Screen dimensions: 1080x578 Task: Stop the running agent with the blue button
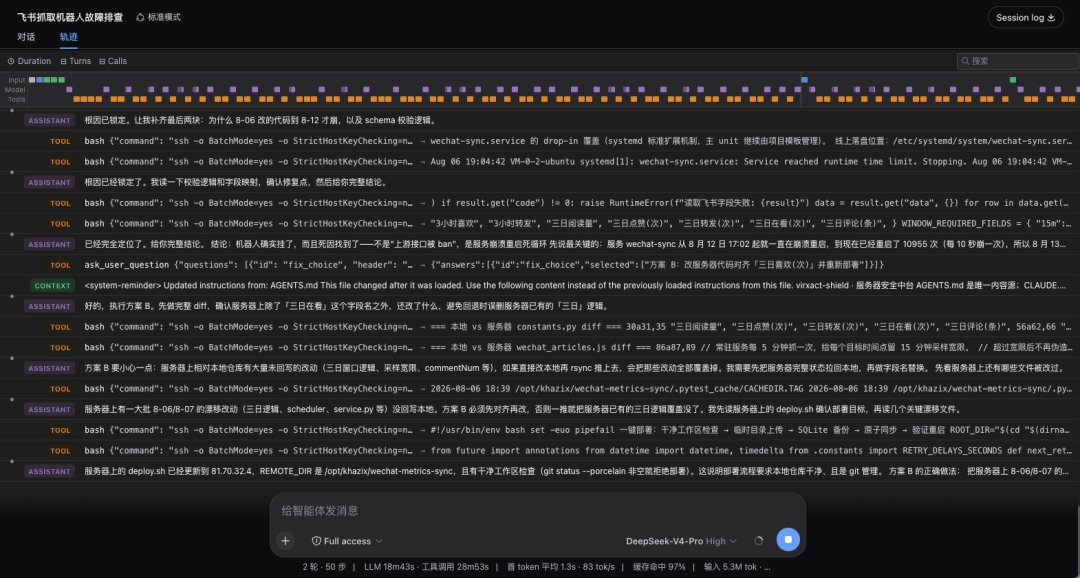(x=788, y=541)
